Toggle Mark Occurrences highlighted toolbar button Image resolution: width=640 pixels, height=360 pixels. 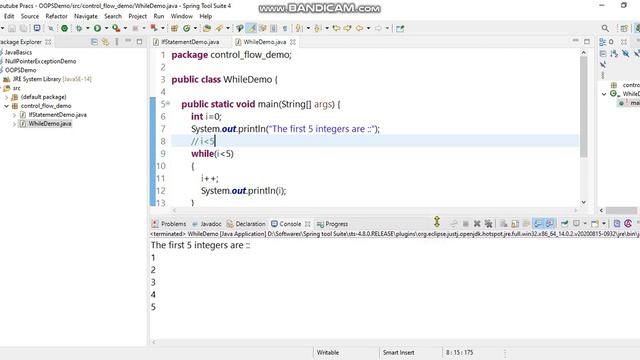pos(251,28)
